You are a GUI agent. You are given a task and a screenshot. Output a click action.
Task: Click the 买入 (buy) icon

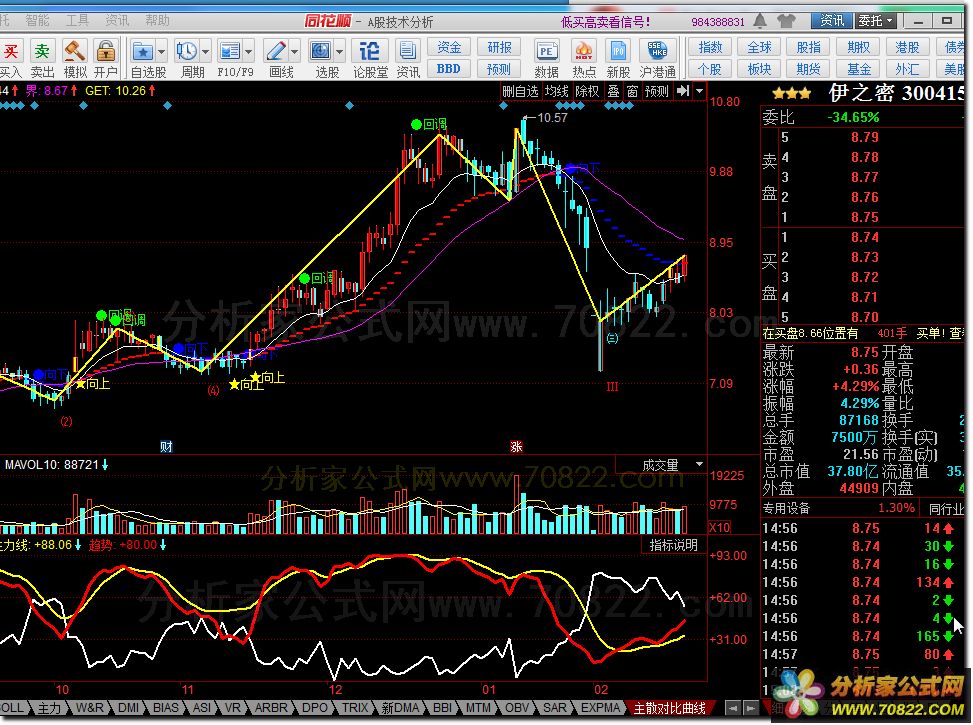coord(11,51)
